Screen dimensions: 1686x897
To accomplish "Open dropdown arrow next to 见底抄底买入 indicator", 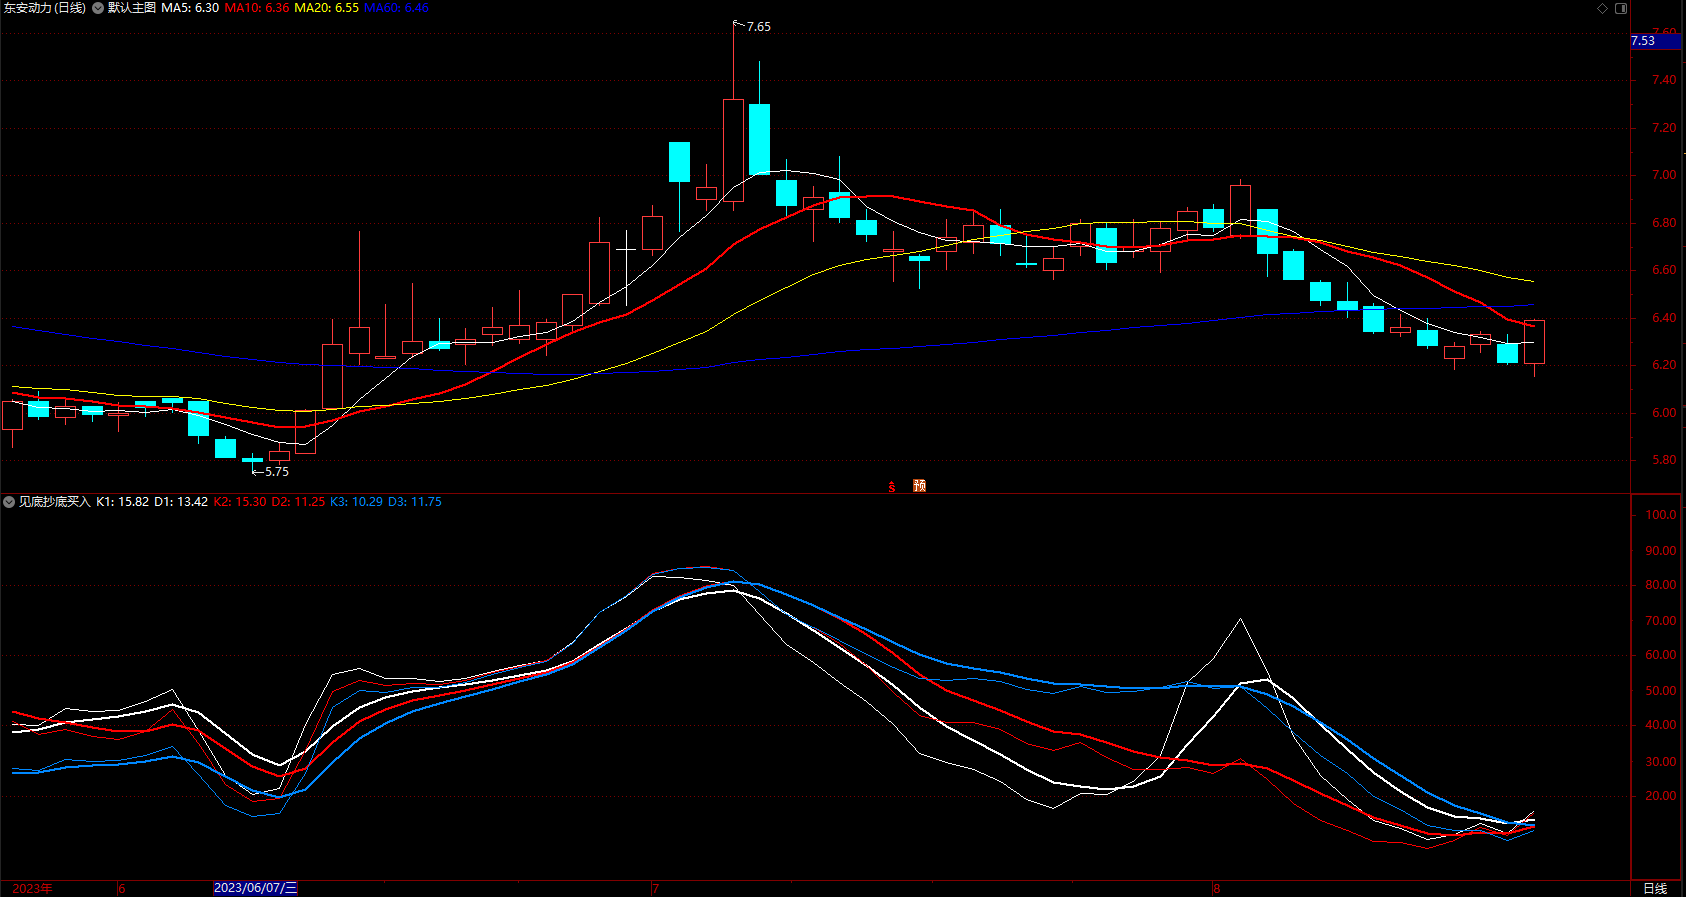I will tap(9, 502).
